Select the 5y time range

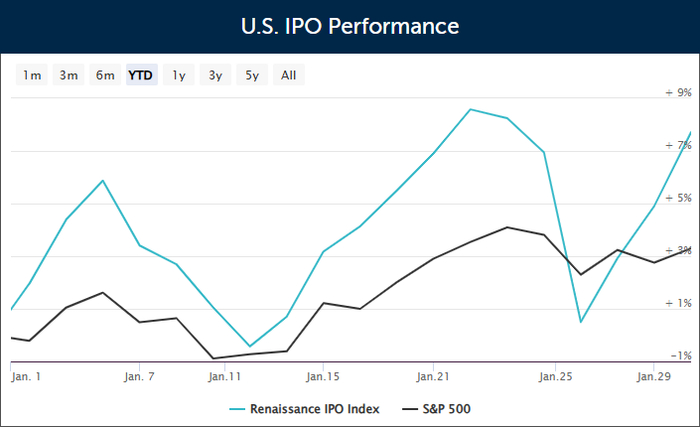coord(252,75)
